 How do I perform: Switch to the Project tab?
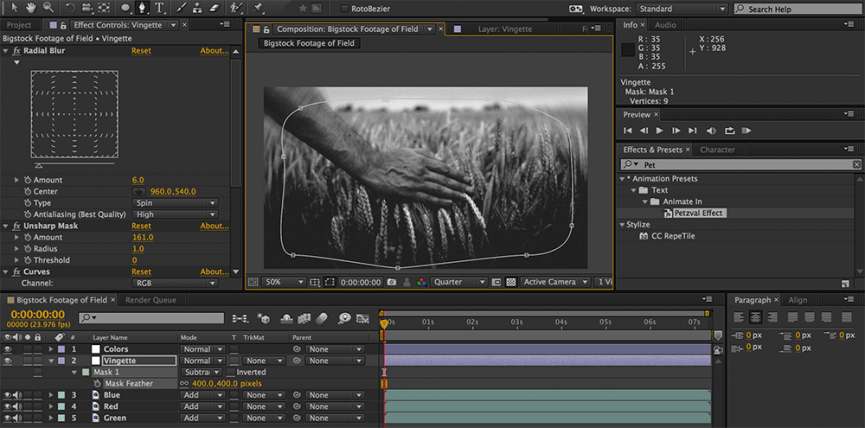pos(19,25)
